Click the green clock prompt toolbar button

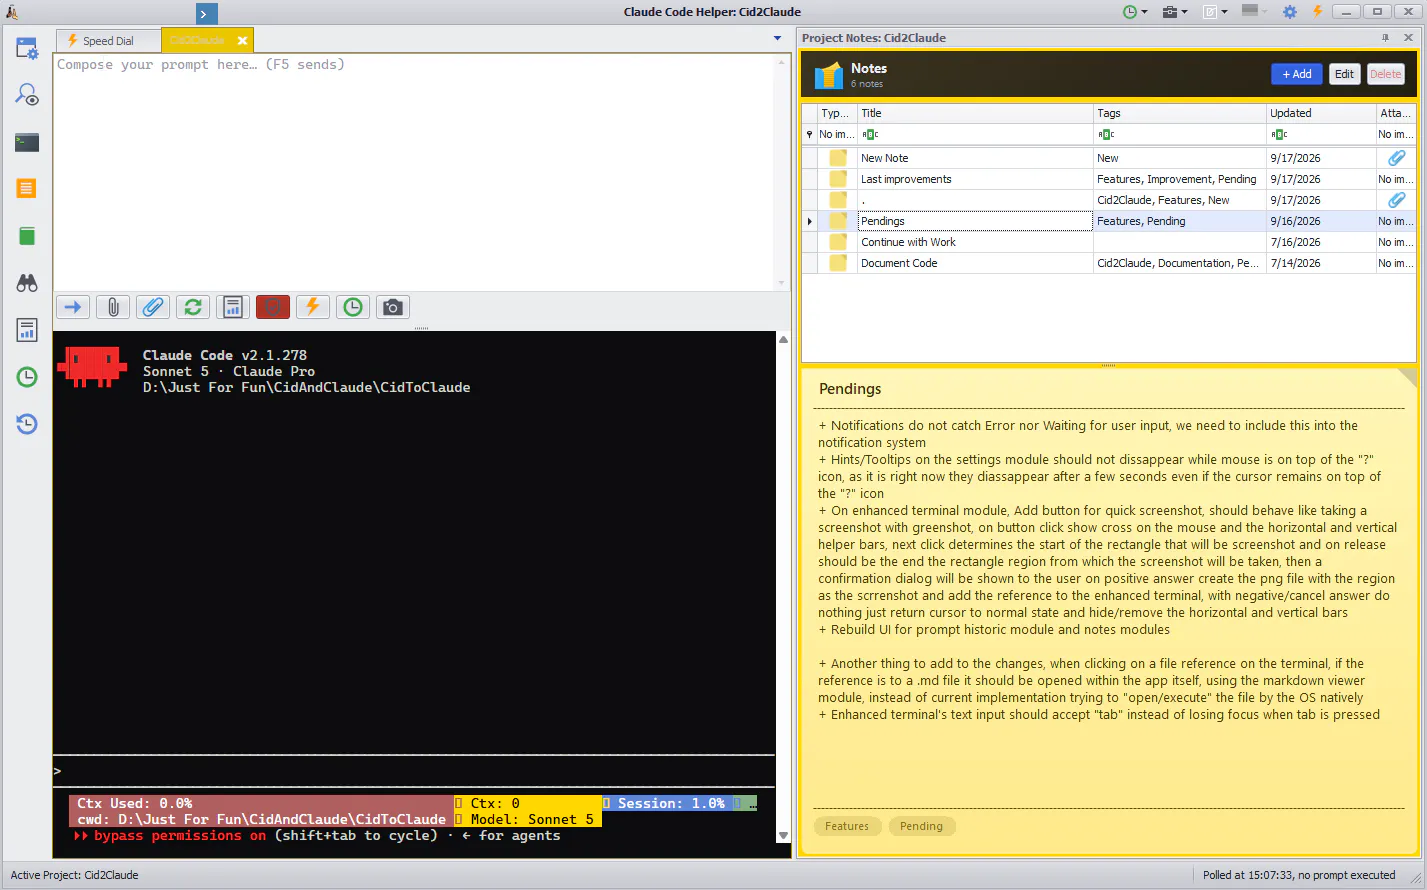[x=353, y=307]
